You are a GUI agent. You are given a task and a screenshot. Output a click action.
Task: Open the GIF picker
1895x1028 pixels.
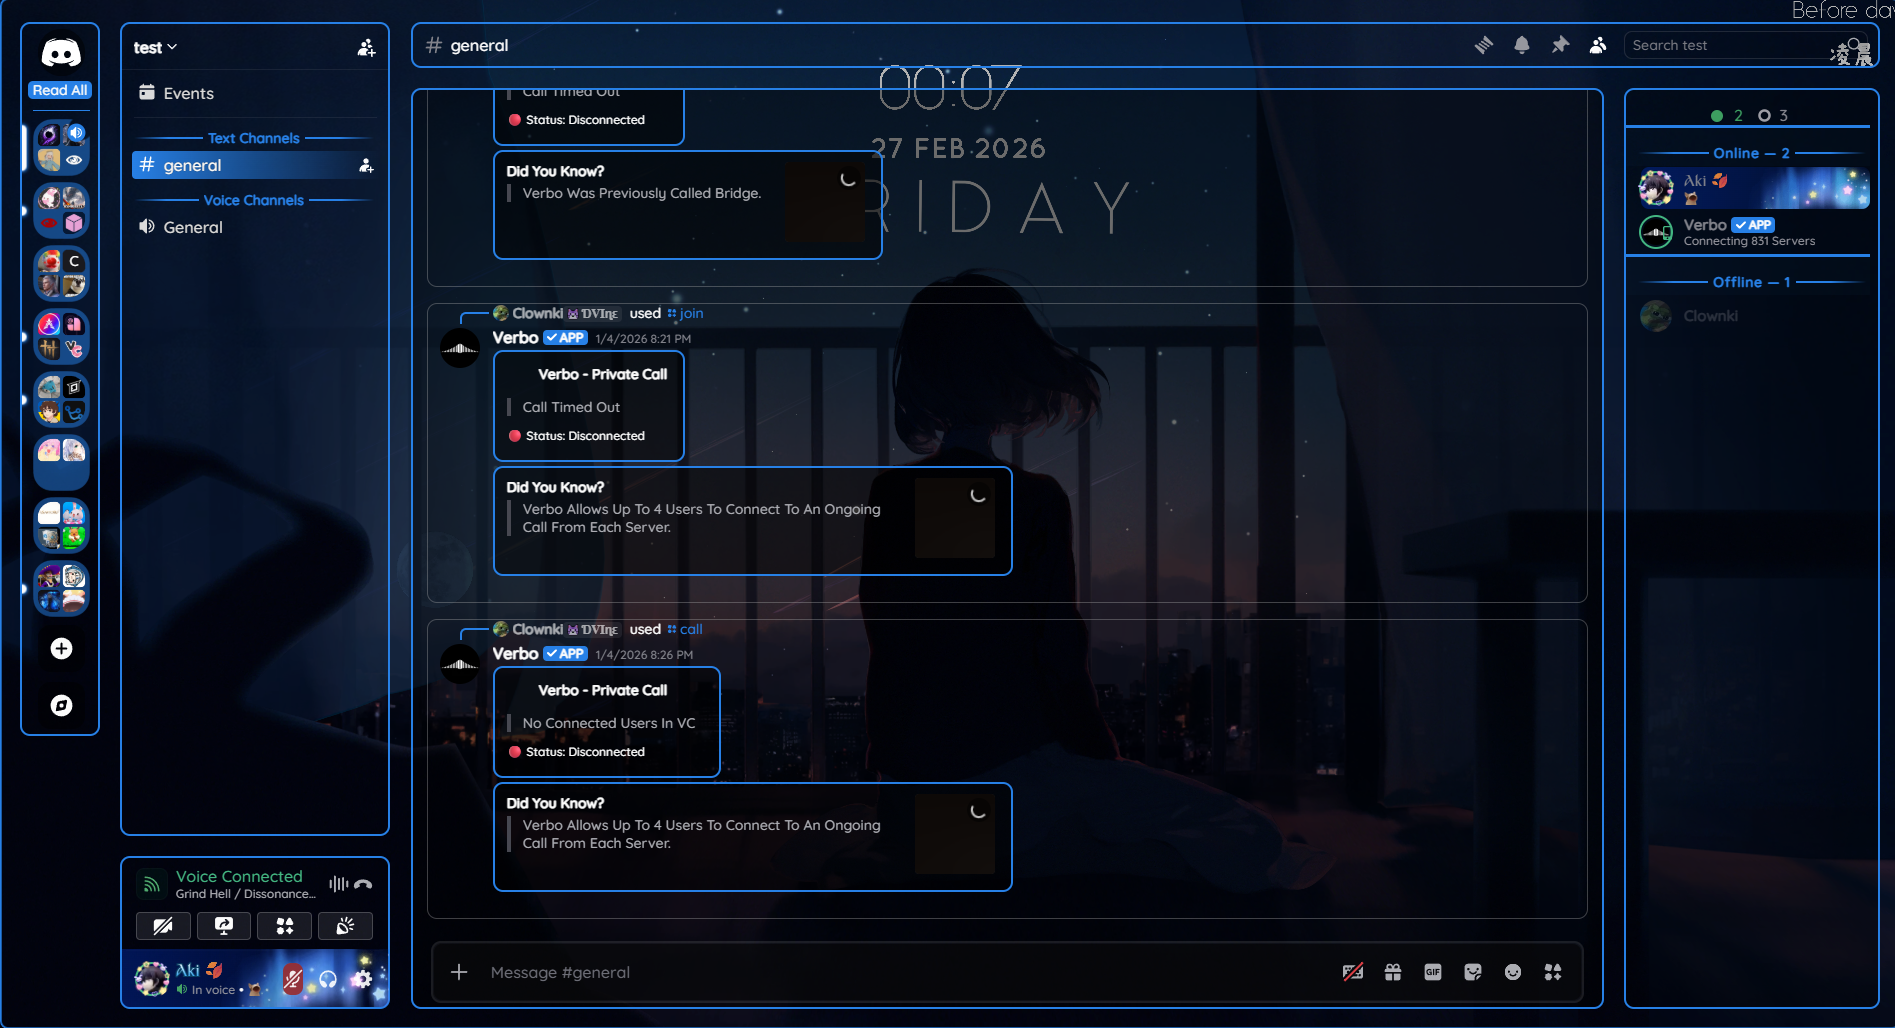tap(1433, 972)
